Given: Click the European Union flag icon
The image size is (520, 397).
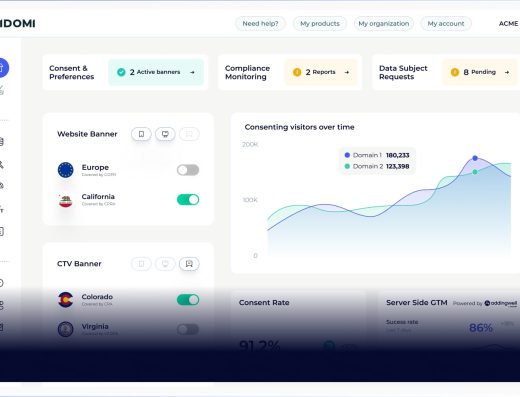Looking at the screenshot, I should 65,170.
